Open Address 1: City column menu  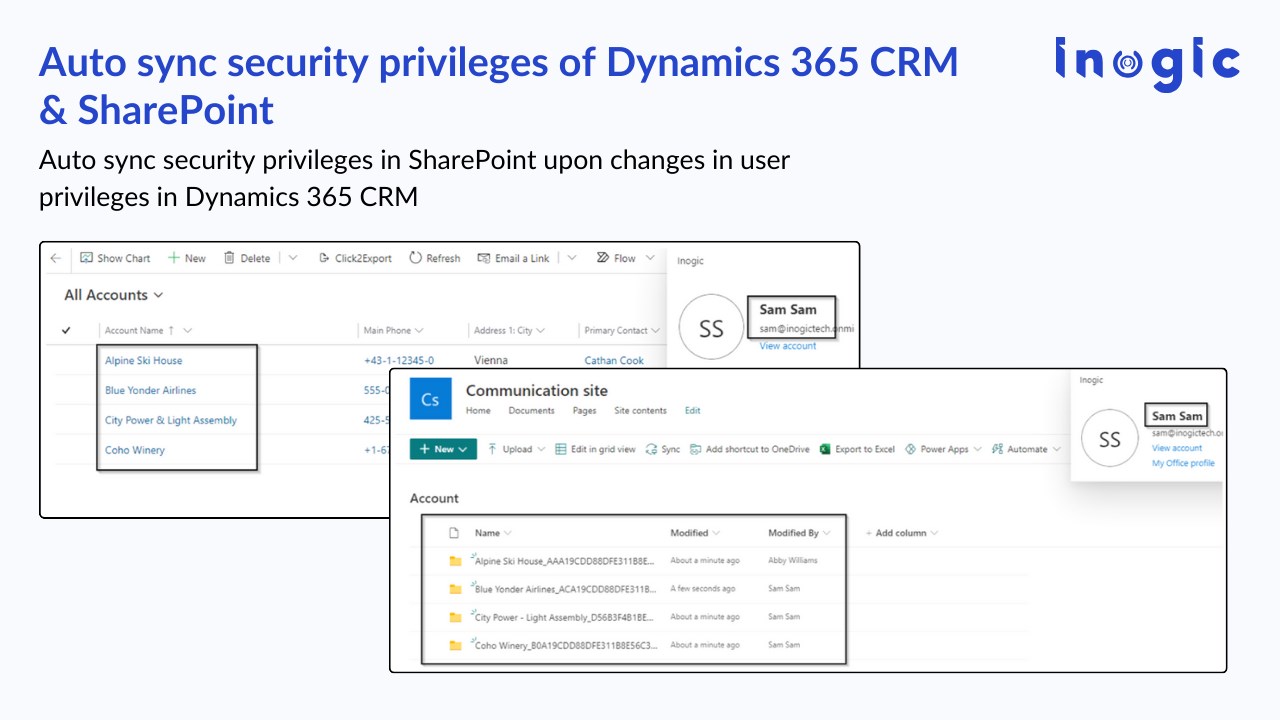510,330
